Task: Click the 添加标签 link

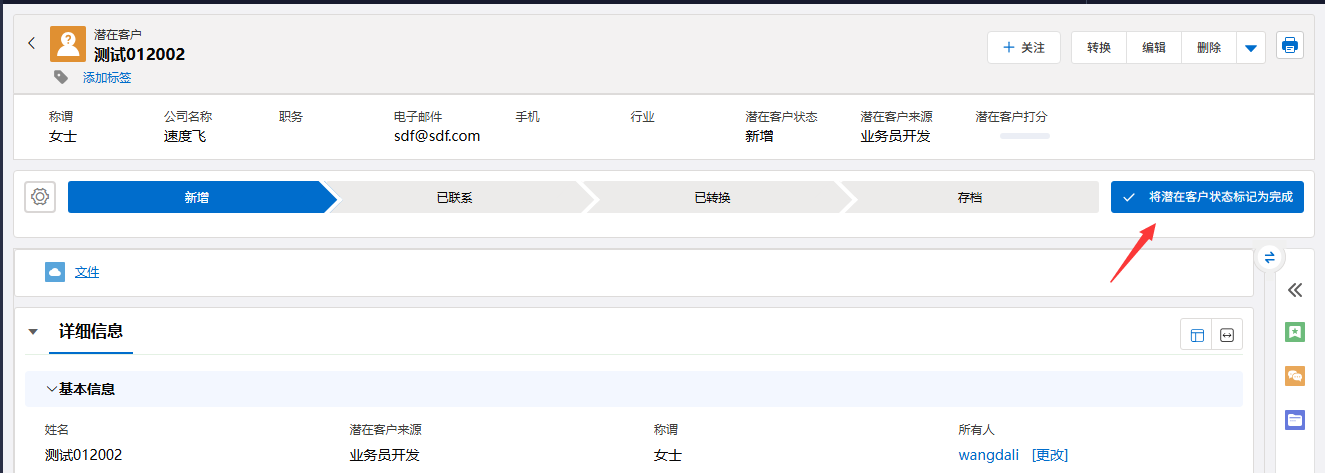Action: tap(107, 77)
